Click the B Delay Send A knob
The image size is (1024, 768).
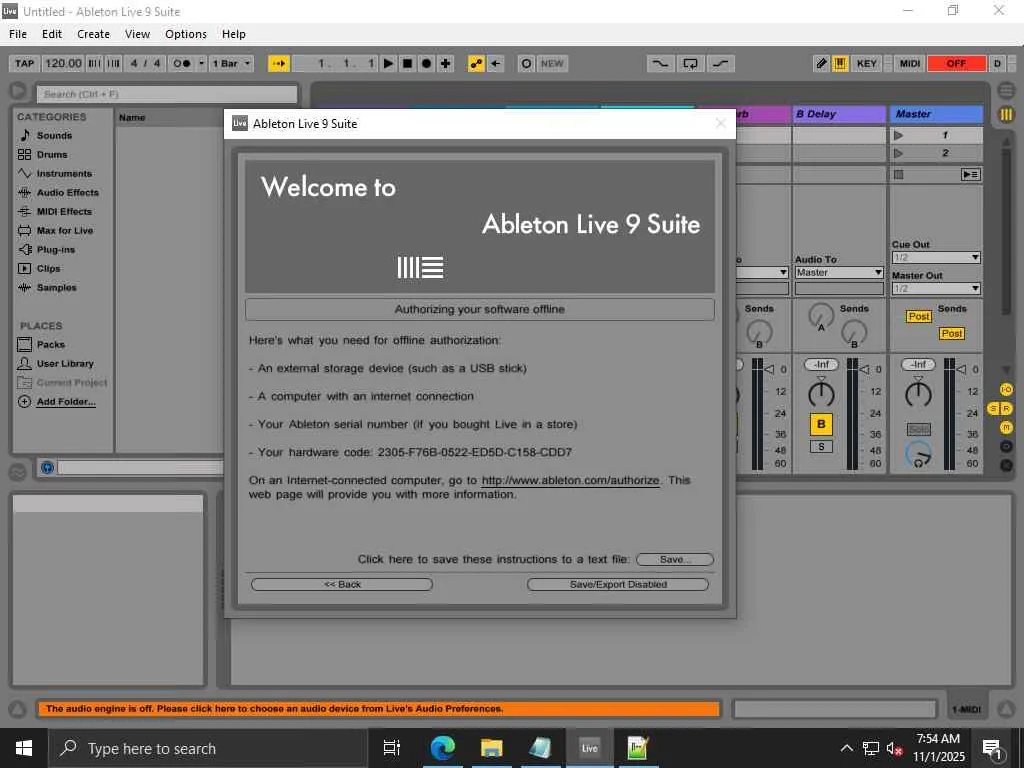[x=821, y=315]
